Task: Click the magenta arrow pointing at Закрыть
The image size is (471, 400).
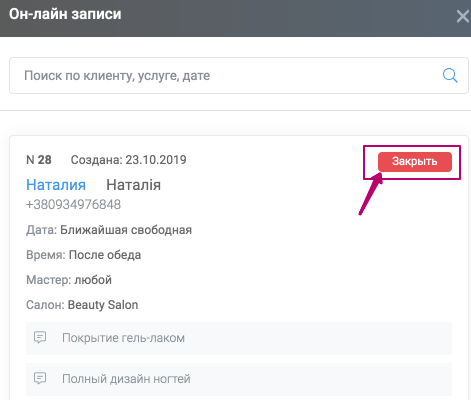Action: coord(371,193)
